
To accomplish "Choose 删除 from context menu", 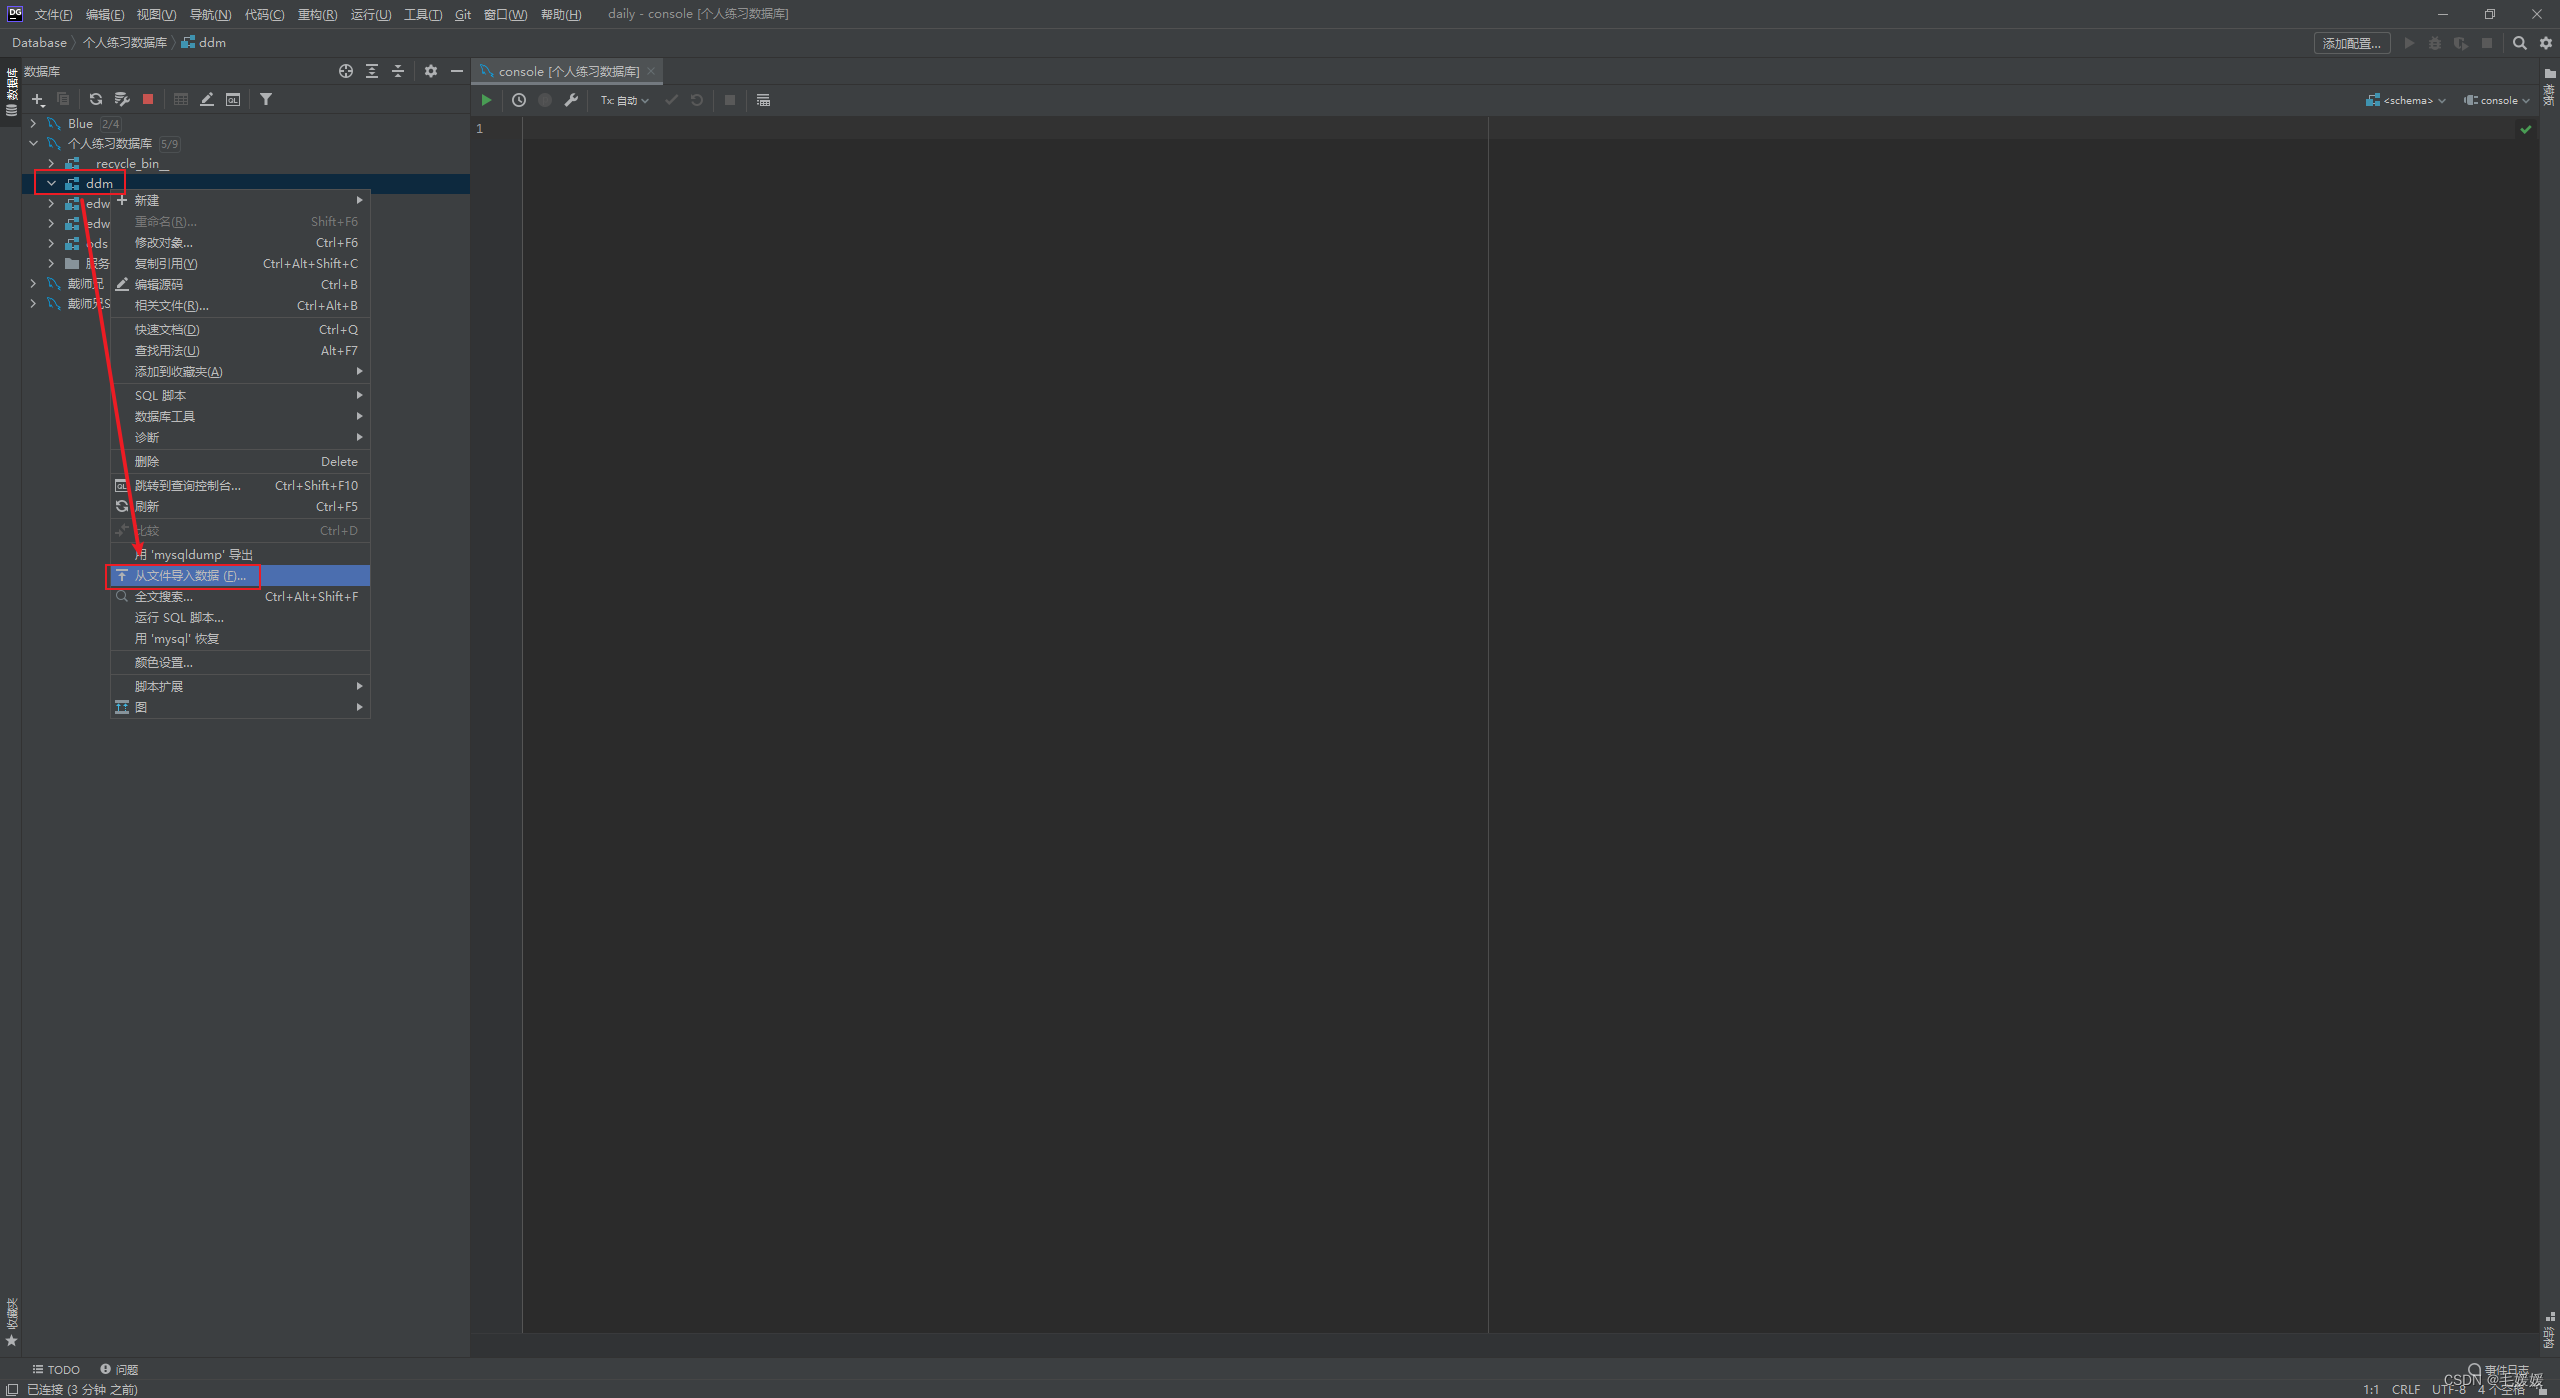I will tap(240, 461).
